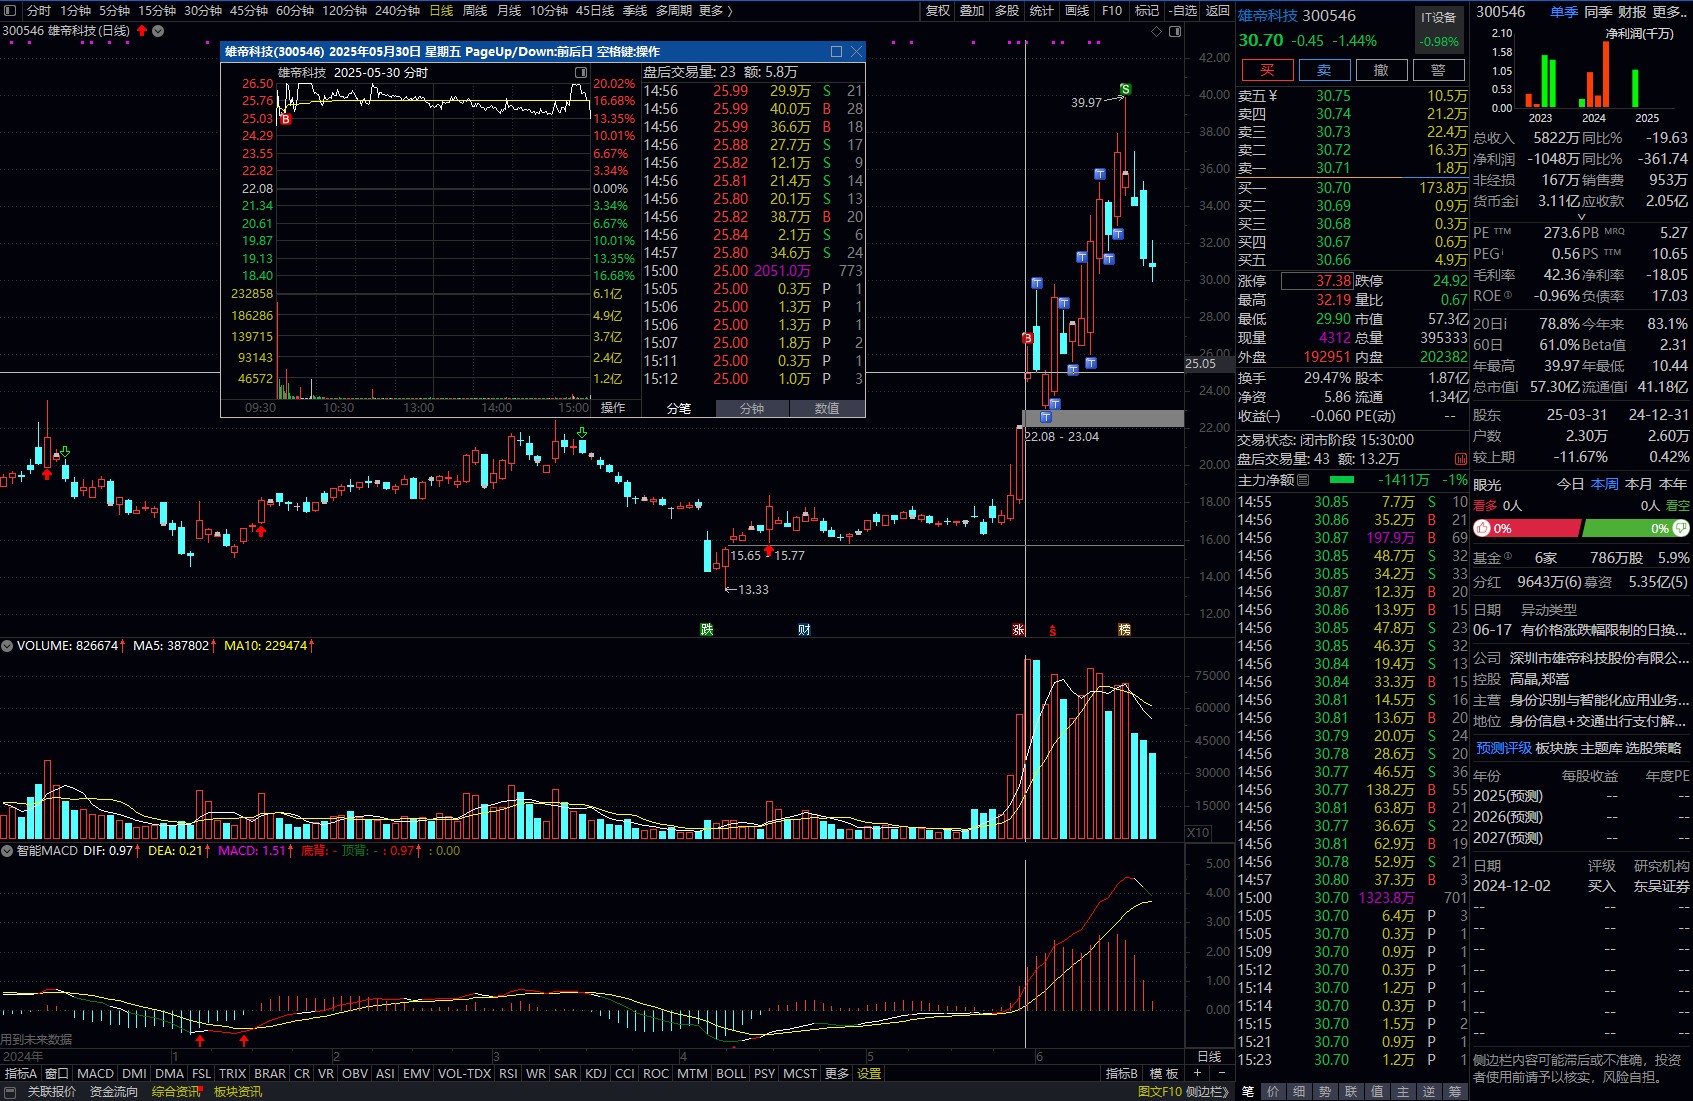Open the 主题库 tab
This screenshot has width=1693, height=1101.
point(1603,748)
